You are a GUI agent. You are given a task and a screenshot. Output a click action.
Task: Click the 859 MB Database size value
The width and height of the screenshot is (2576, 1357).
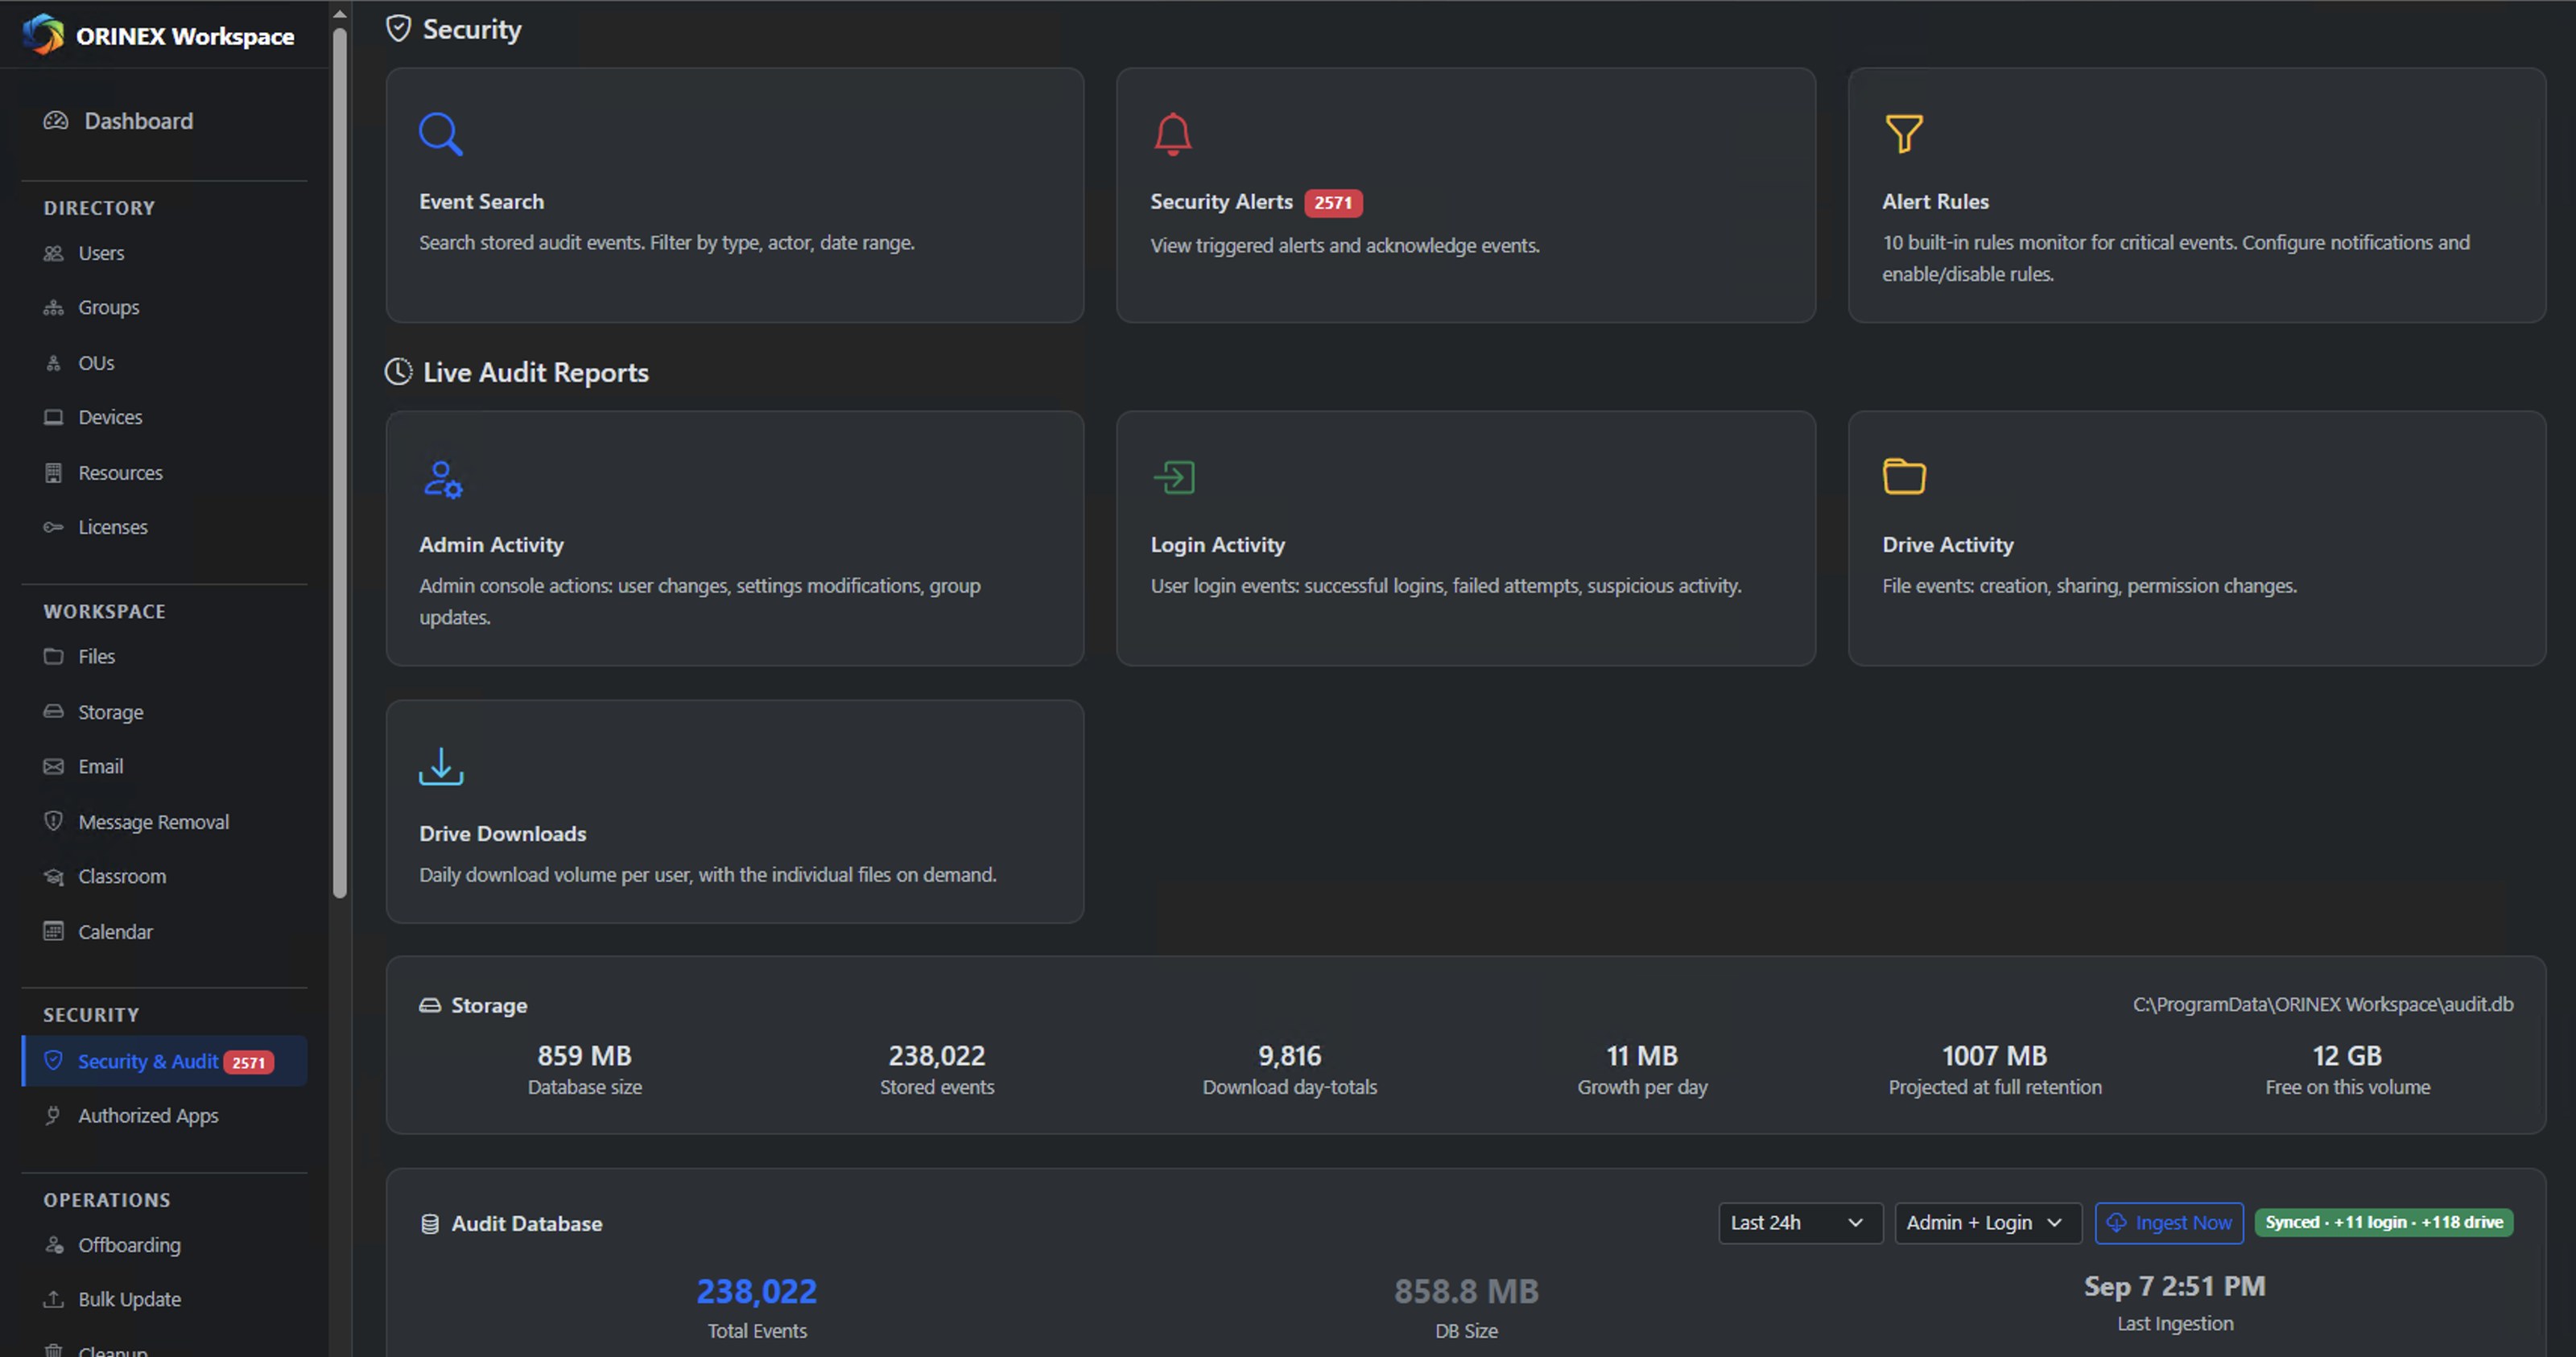(x=584, y=1055)
